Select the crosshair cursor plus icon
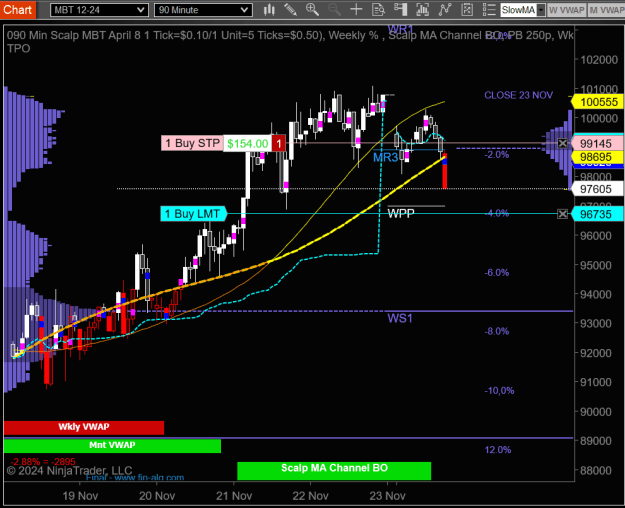Screen dimensions: 625x508 pos(356,10)
